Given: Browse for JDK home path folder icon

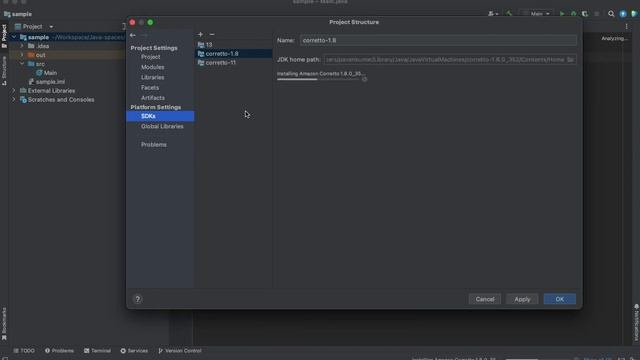Looking at the screenshot, I should click(x=570, y=60).
